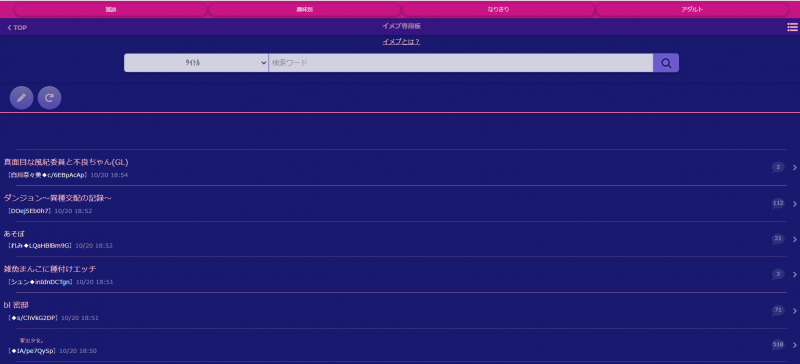Screen dimensions: 800x364
Task: Open the イメプとは？ link
Action: tap(401, 42)
